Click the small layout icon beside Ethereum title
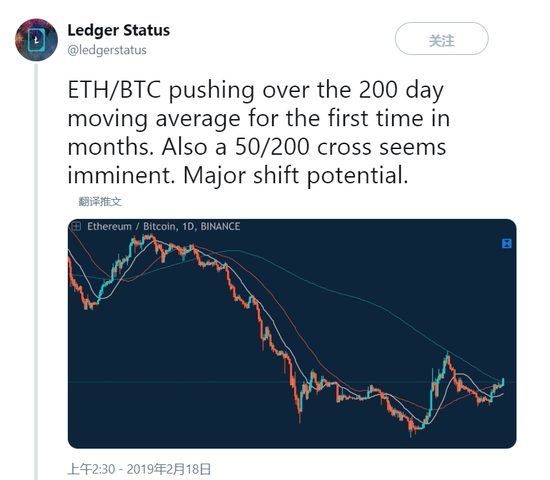This screenshot has height=480, width=550. 76,226
